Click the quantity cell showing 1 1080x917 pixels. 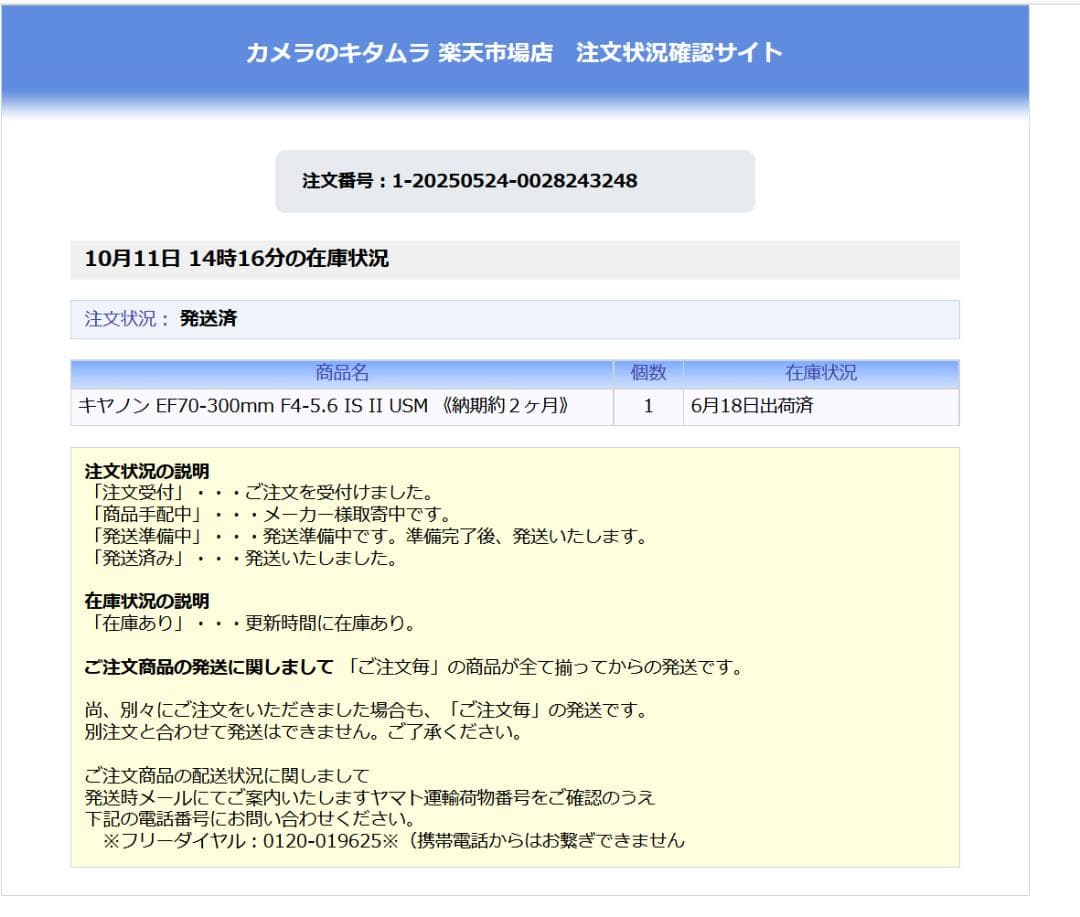point(648,407)
